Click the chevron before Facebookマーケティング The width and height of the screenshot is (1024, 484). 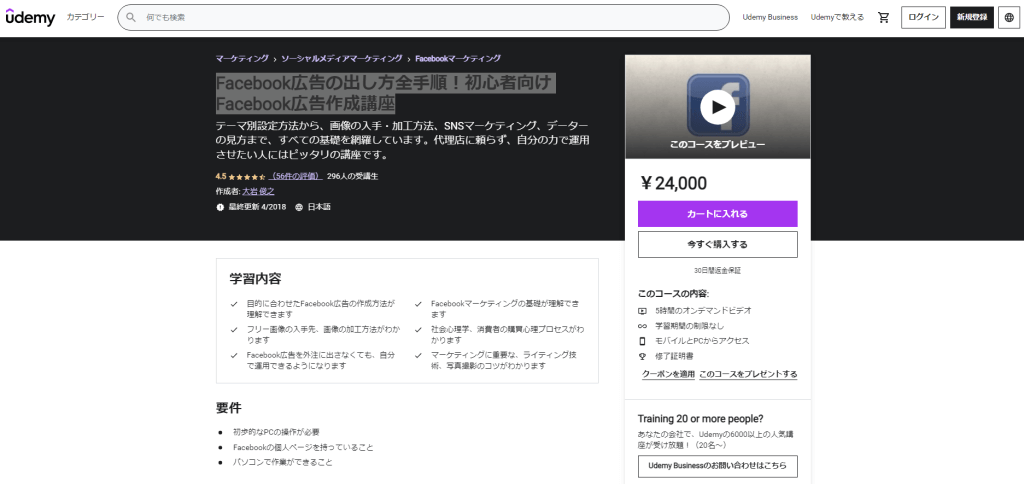click(x=409, y=59)
